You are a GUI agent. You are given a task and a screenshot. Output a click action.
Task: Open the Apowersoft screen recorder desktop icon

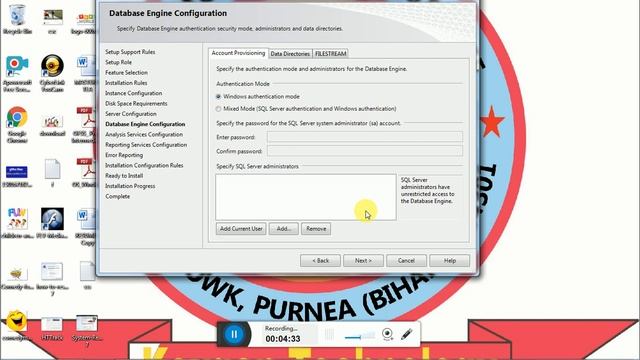point(17,74)
